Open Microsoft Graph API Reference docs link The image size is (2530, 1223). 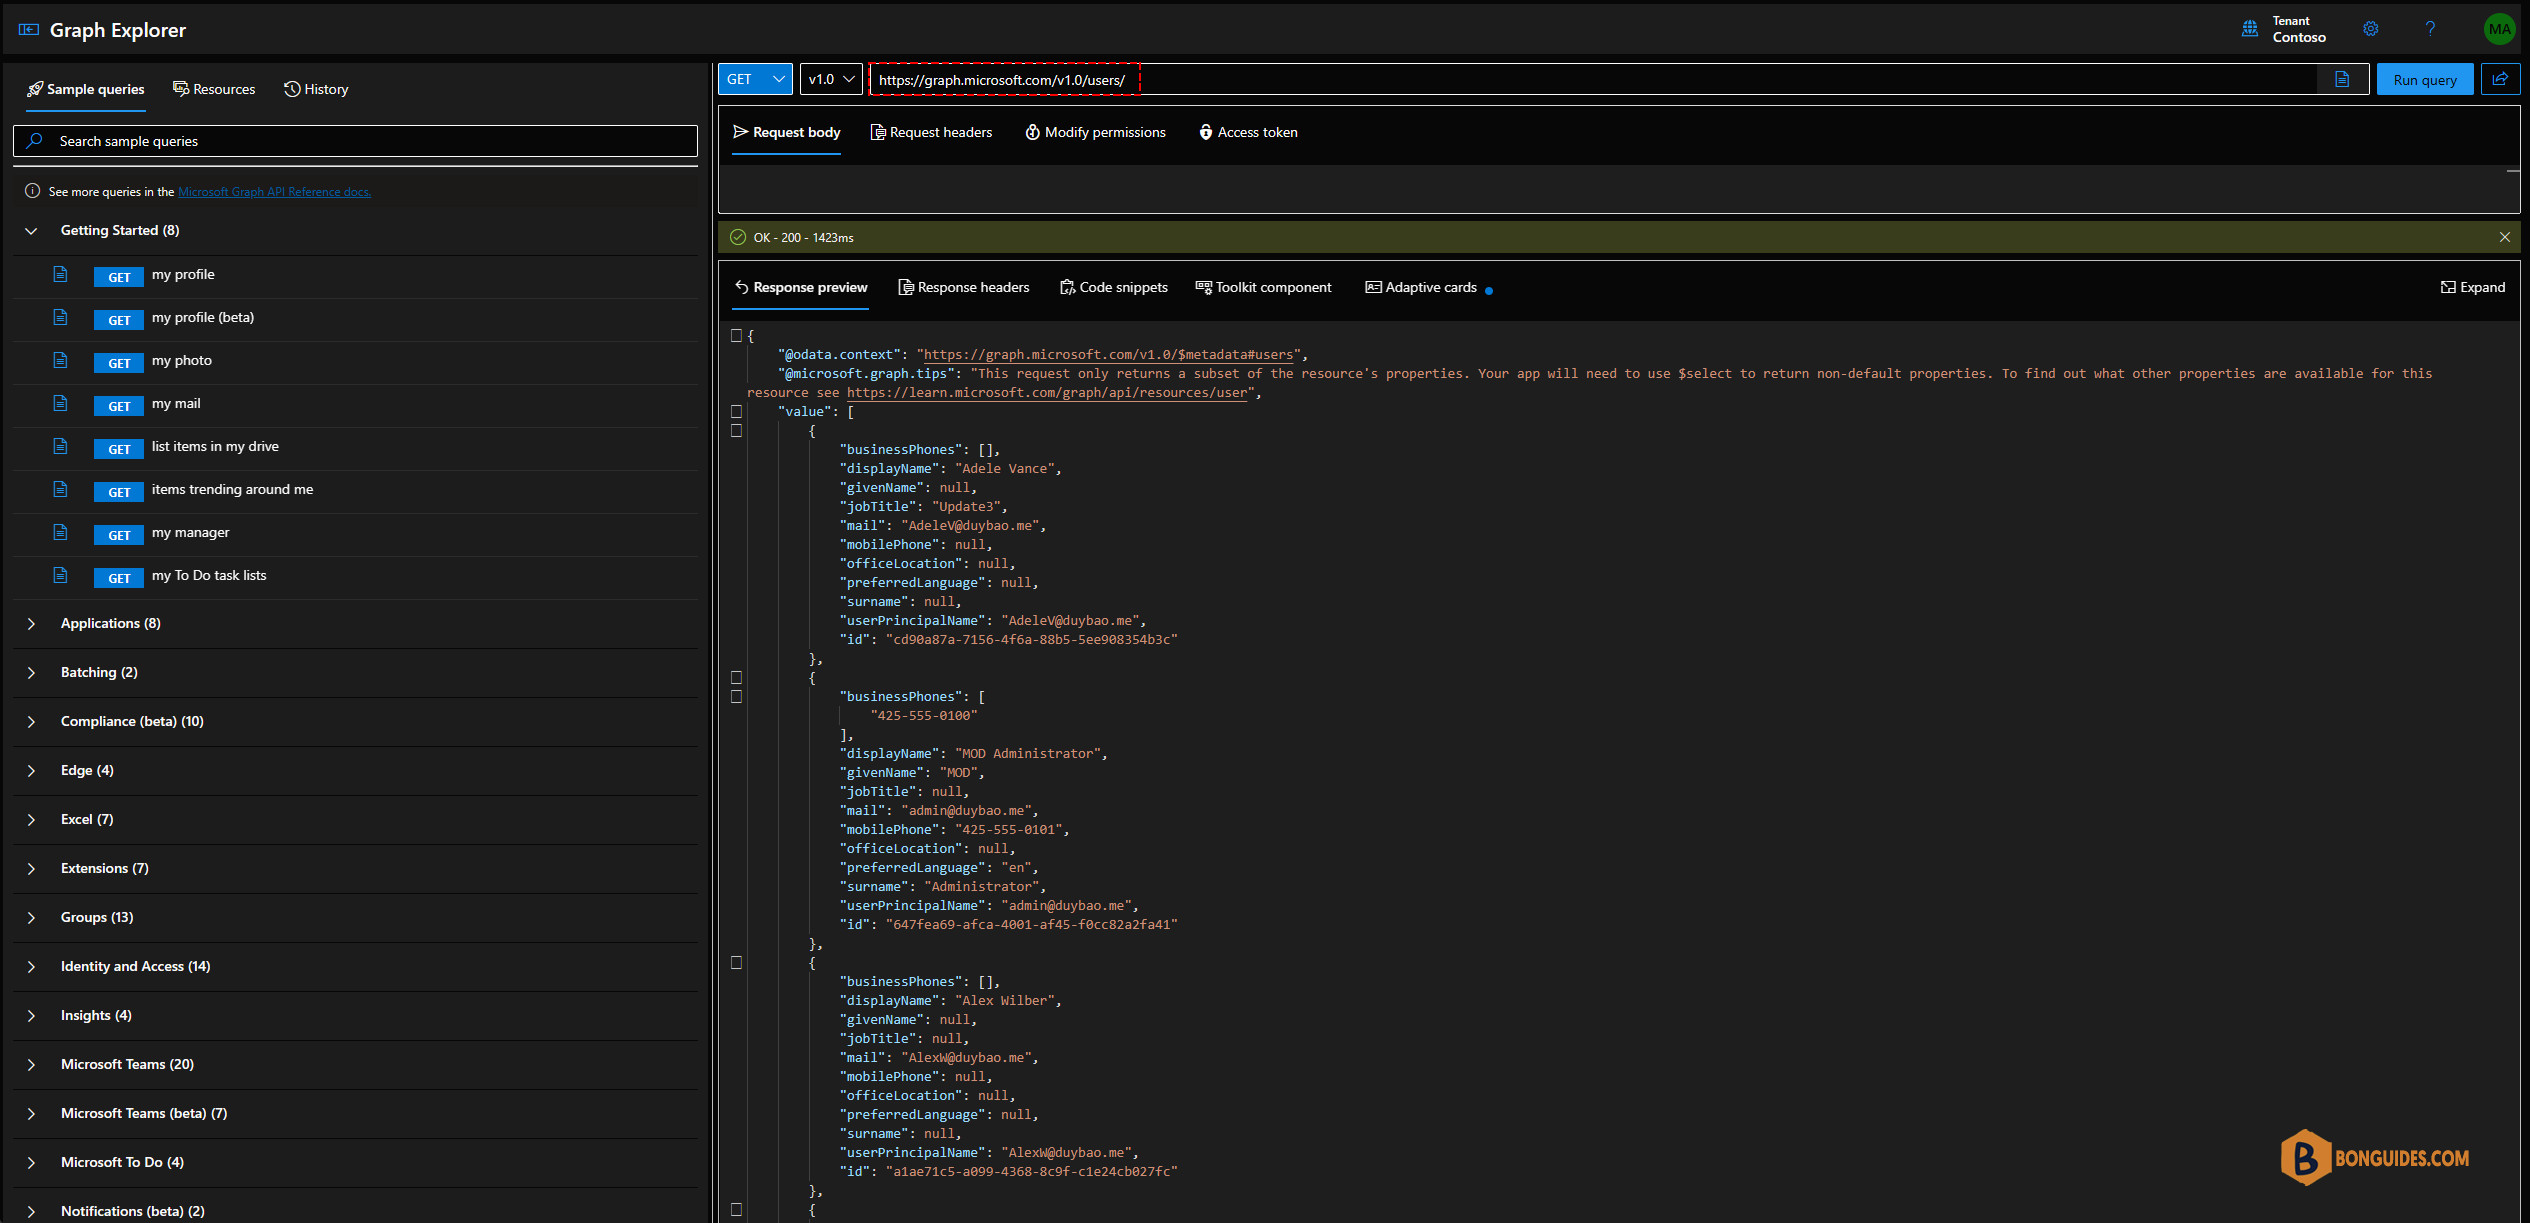point(274,192)
